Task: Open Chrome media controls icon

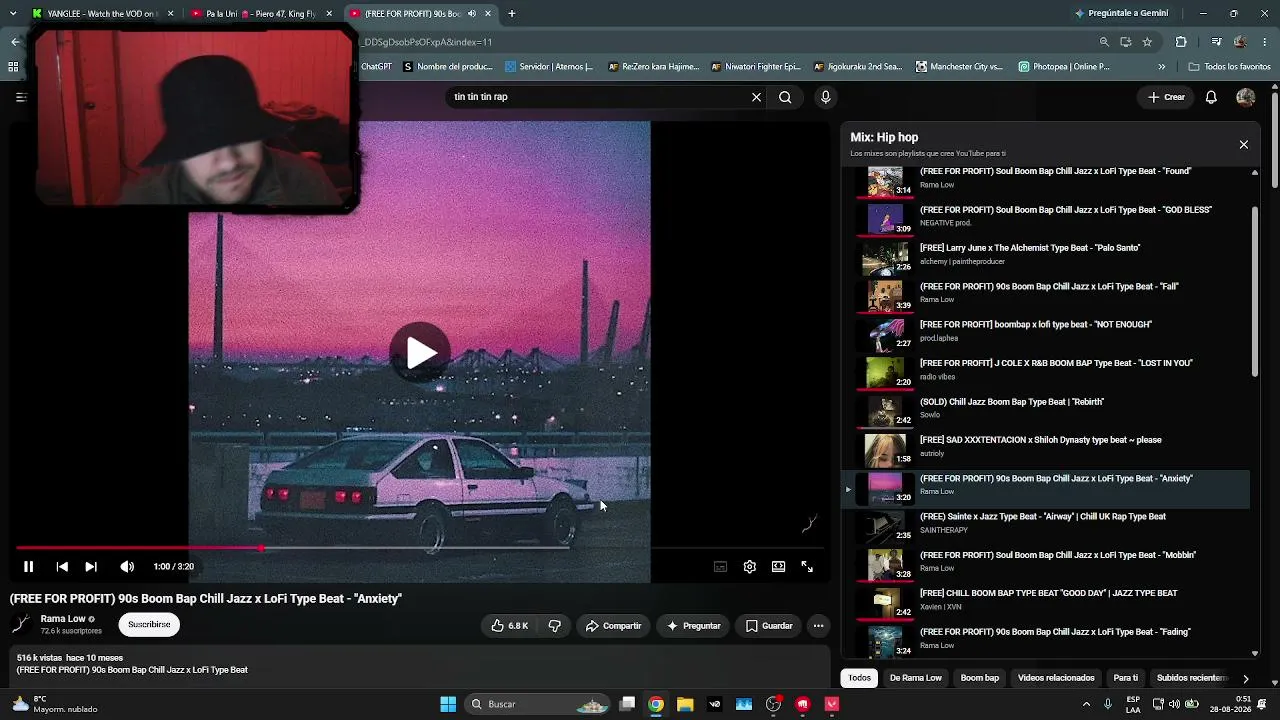Action: point(1216,42)
